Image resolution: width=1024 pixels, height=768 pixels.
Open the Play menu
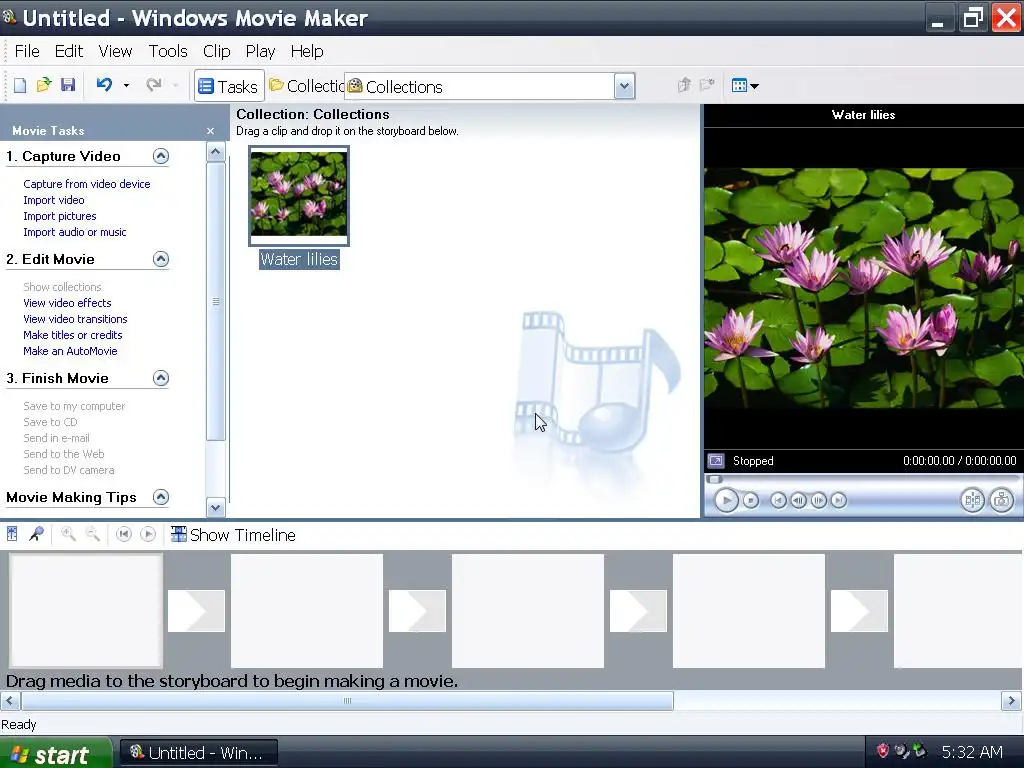[260, 51]
